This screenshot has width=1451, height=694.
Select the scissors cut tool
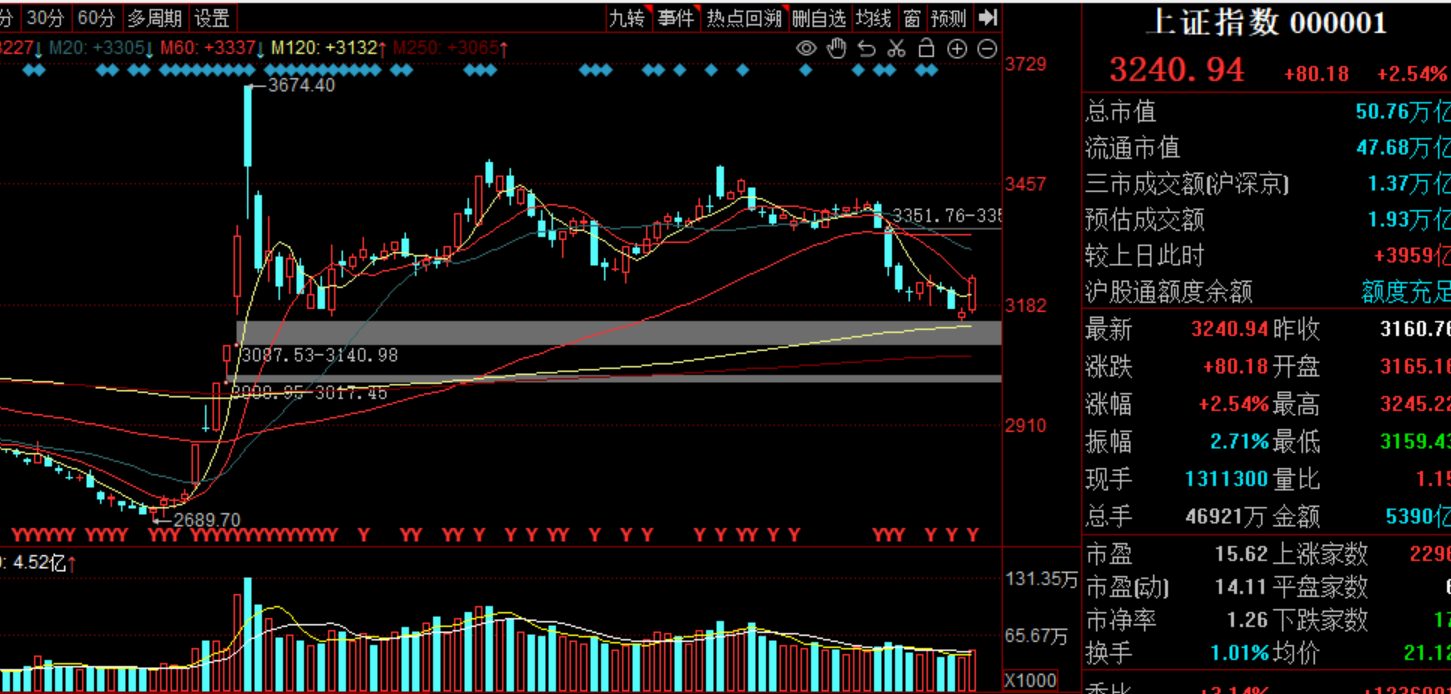coord(896,49)
